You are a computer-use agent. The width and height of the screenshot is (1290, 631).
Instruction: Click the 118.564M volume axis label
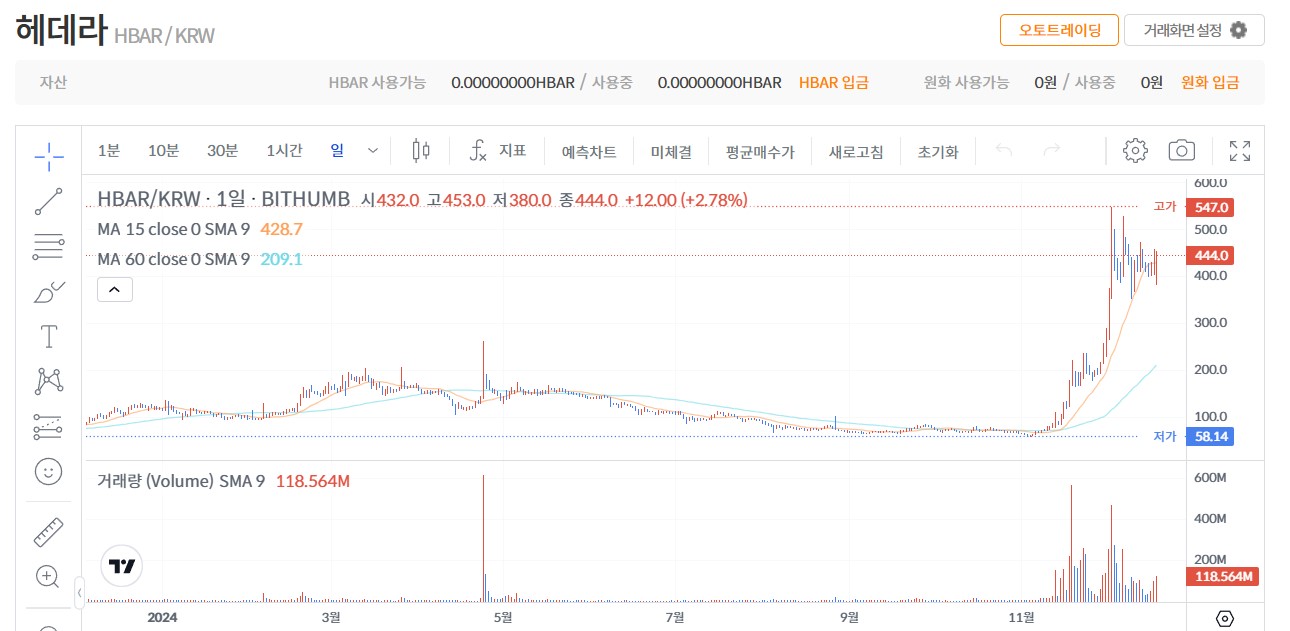(x=1221, y=576)
